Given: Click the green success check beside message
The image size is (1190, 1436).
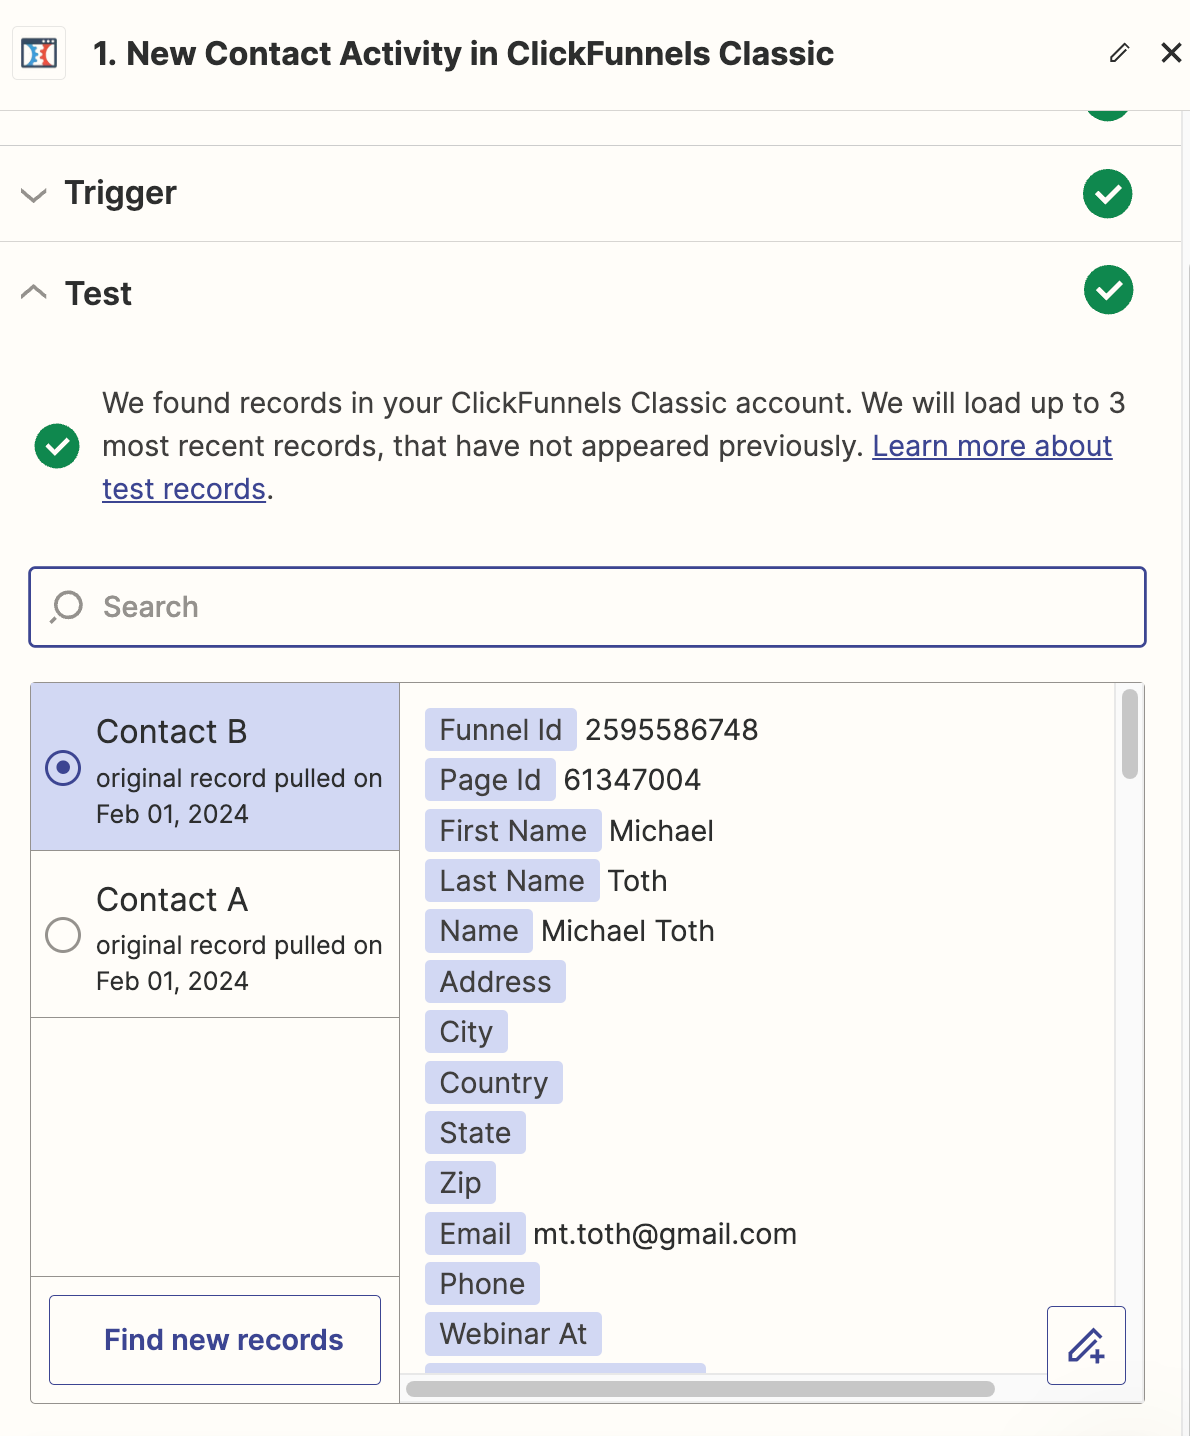Looking at the screenshot, I should pyautogui.click(x=57, y=446).
